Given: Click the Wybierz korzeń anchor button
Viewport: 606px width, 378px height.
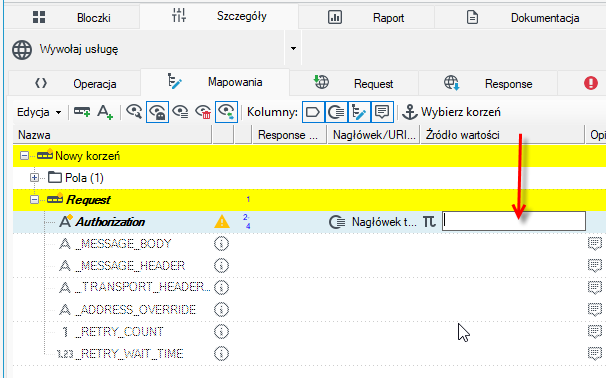Looking at the screenshot, I should [x=451, y=112].
